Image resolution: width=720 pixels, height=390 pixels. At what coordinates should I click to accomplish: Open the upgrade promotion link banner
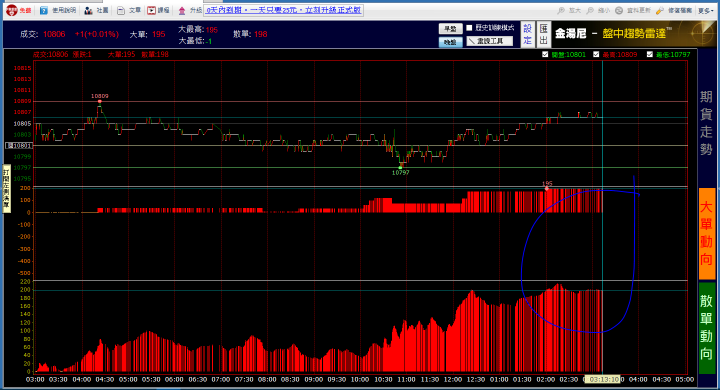(x=284, y=10)
